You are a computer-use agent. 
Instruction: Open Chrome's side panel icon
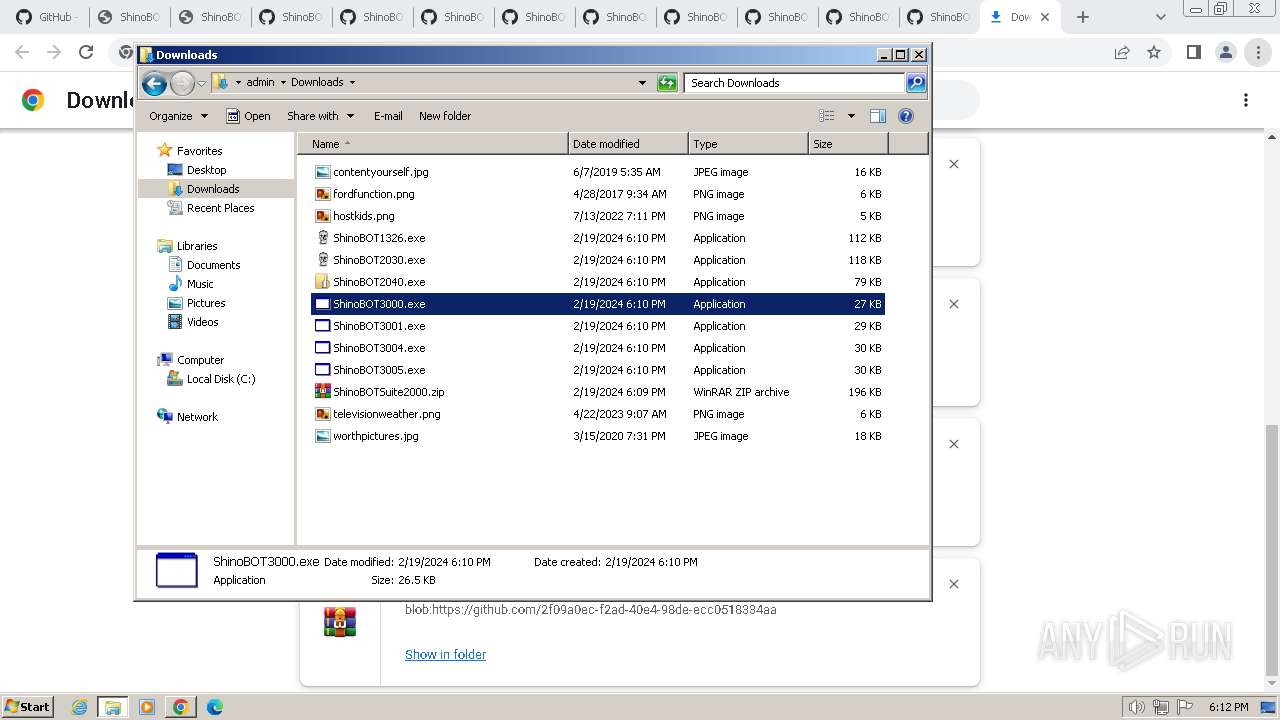pyautogui.click(x=1193, y=52)
